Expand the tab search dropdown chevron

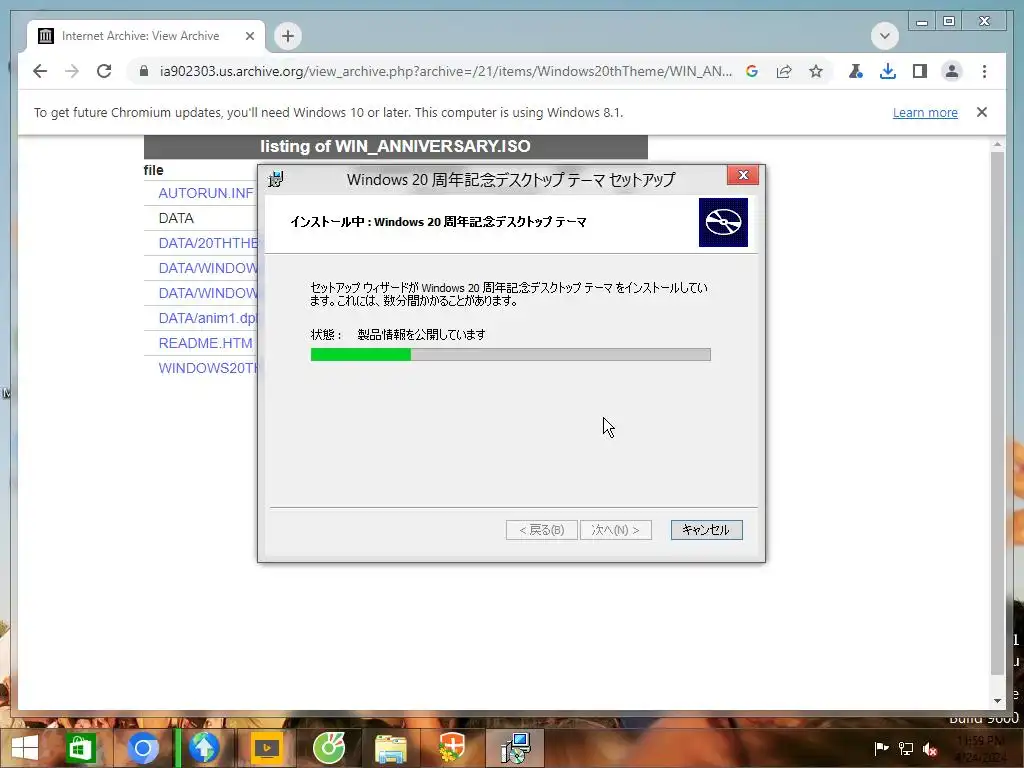tap(885, 36)
